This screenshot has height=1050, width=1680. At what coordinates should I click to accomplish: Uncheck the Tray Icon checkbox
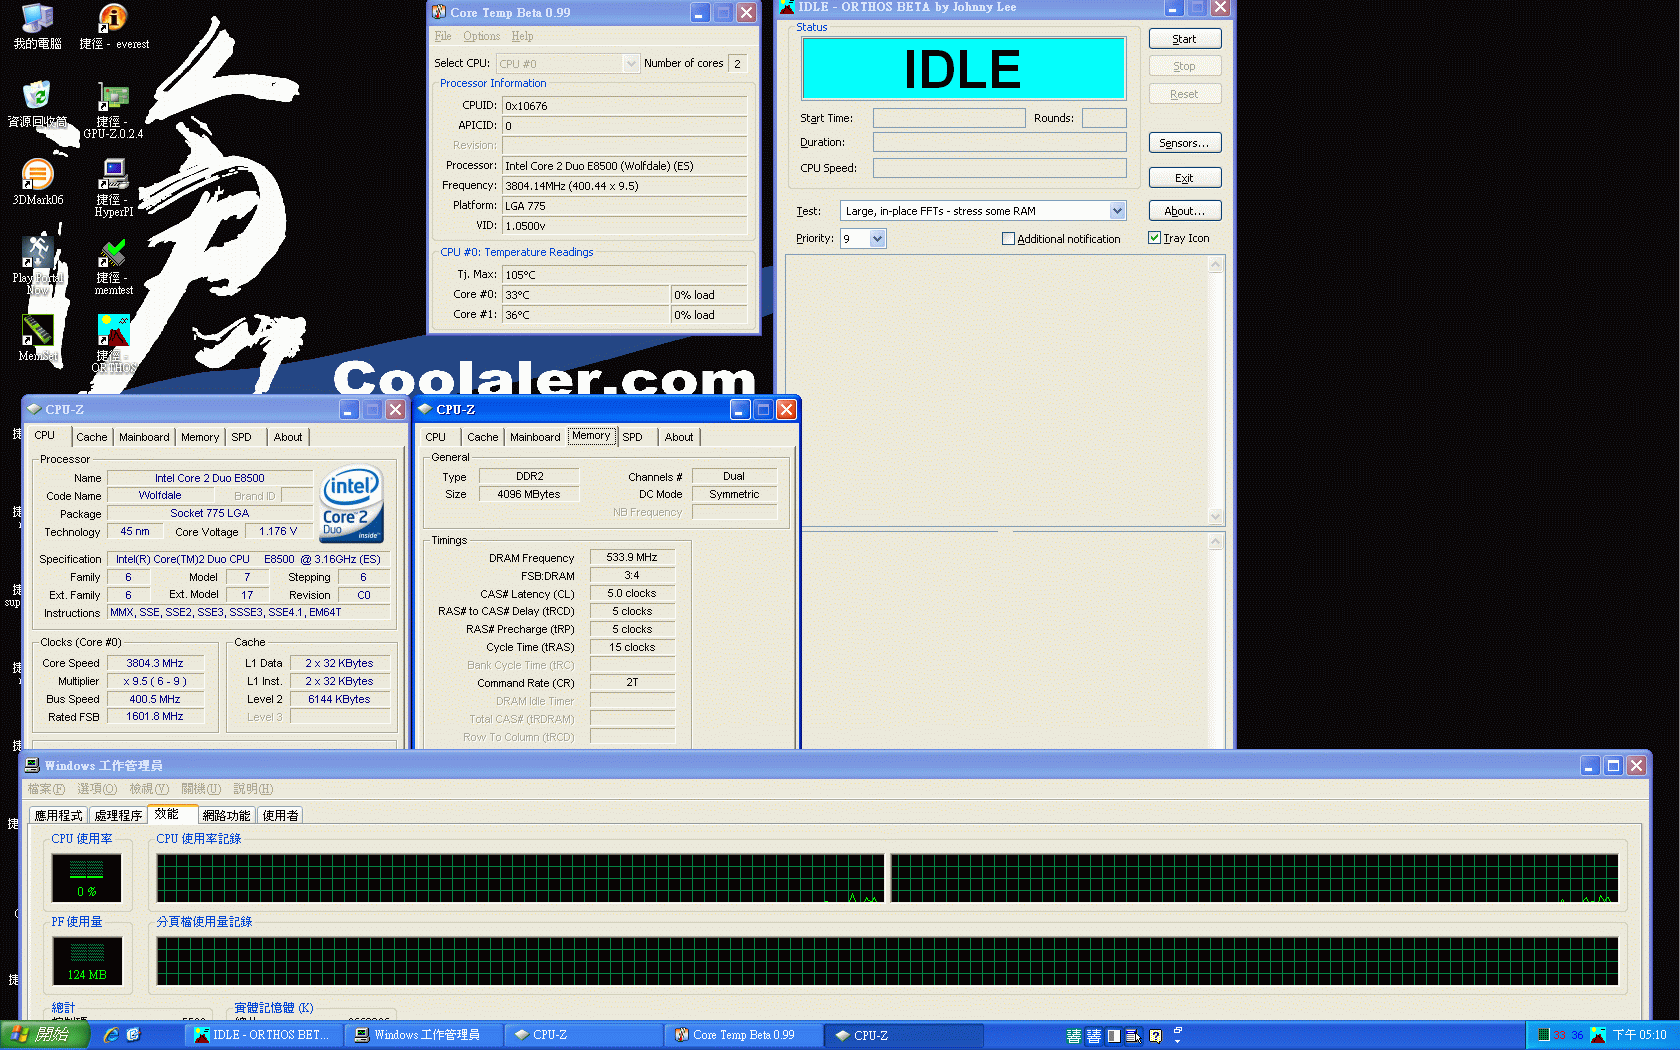[1155, 238]
